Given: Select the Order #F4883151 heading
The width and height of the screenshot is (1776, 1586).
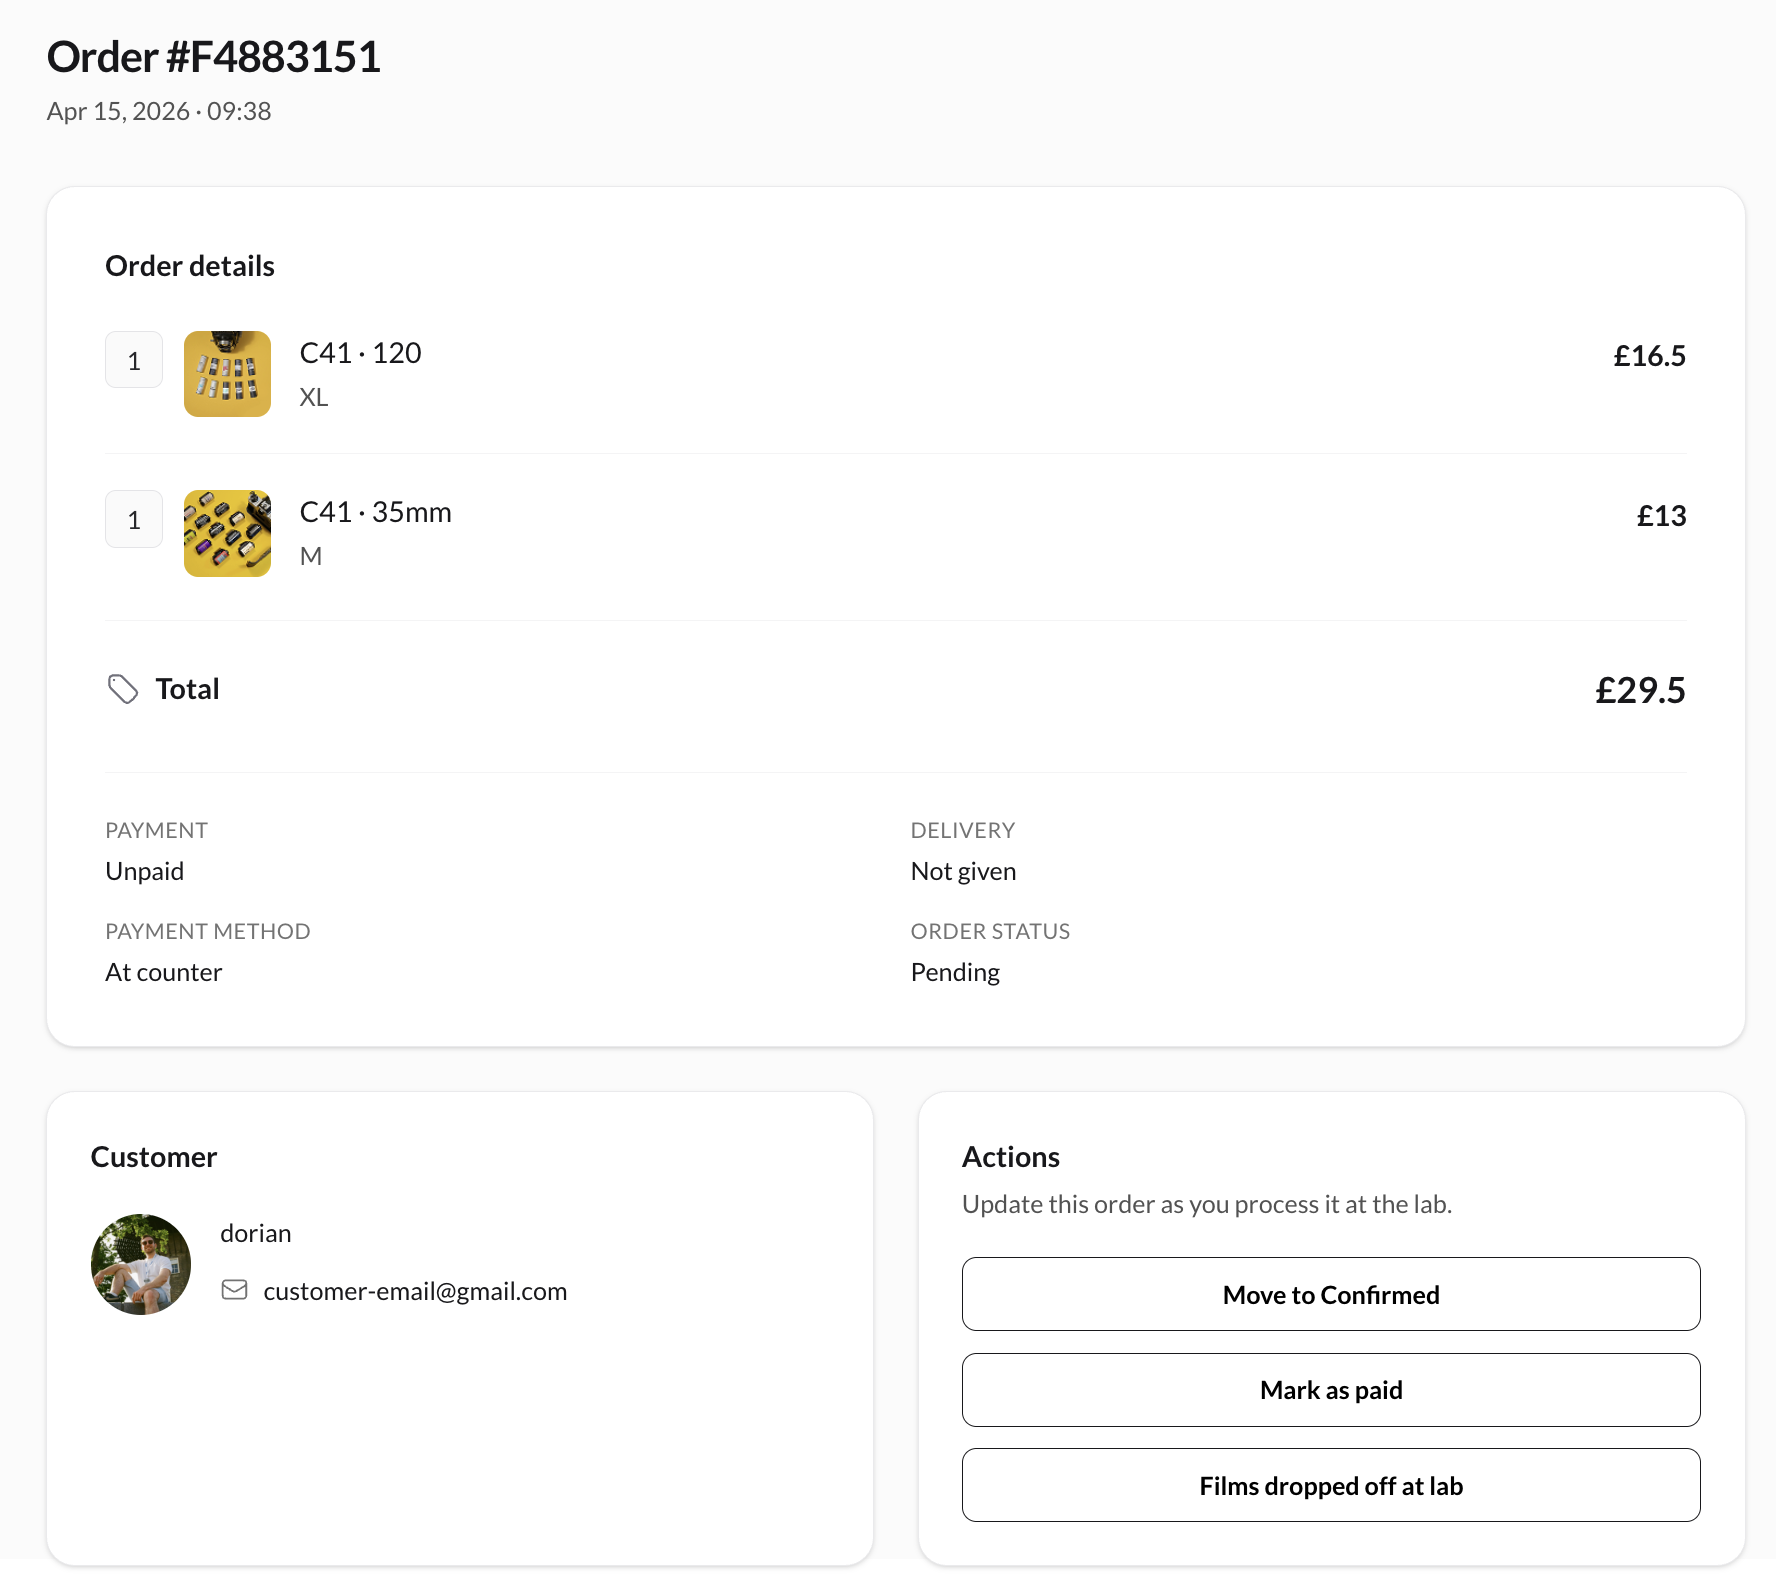Looking at the screenshot, I should (x=214, y=57).
